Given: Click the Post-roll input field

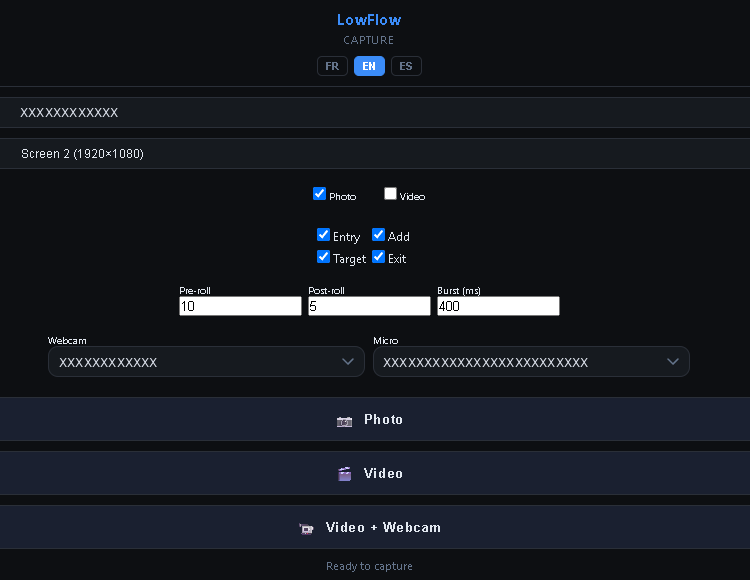Looking at the screenshot, I should click(x=369, y=306).
